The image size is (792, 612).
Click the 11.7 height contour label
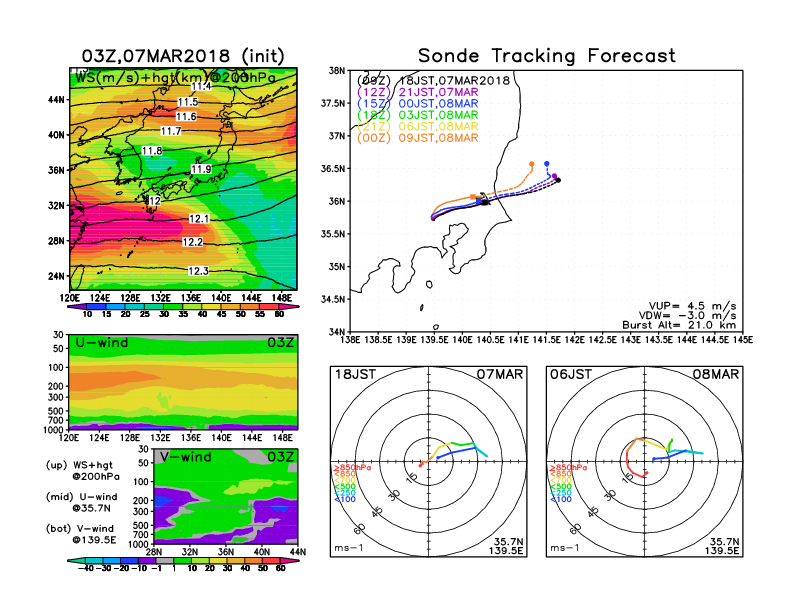click(x=171, y=131)
